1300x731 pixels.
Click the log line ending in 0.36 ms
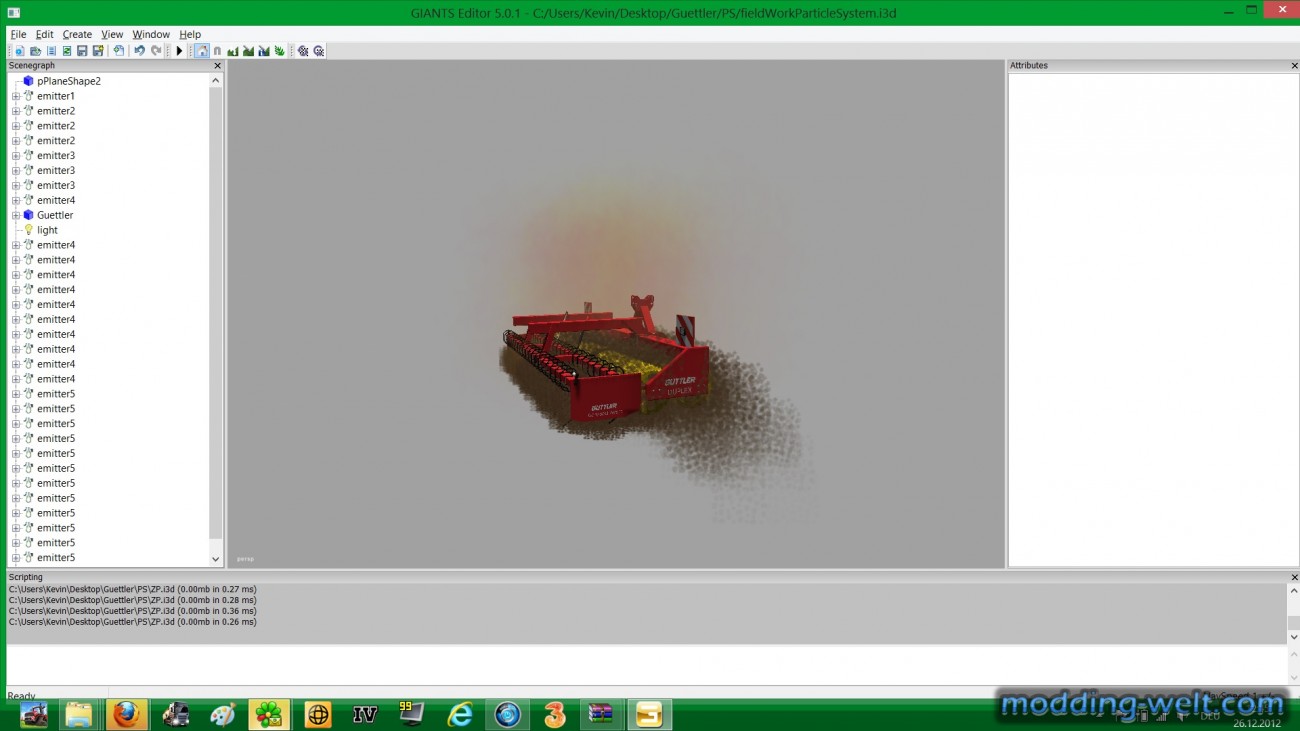point(133,611)
